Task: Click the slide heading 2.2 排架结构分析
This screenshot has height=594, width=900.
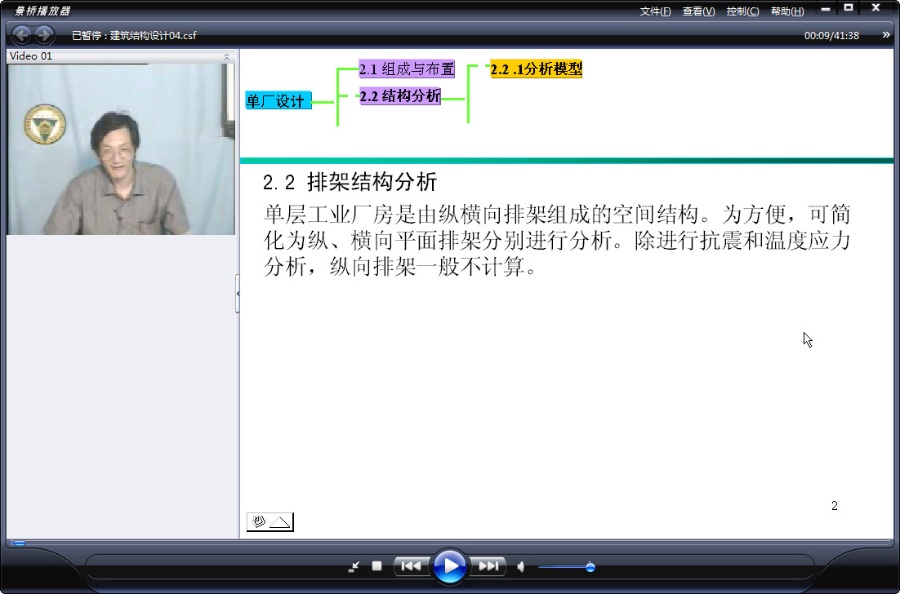Action: pos(350,182)
